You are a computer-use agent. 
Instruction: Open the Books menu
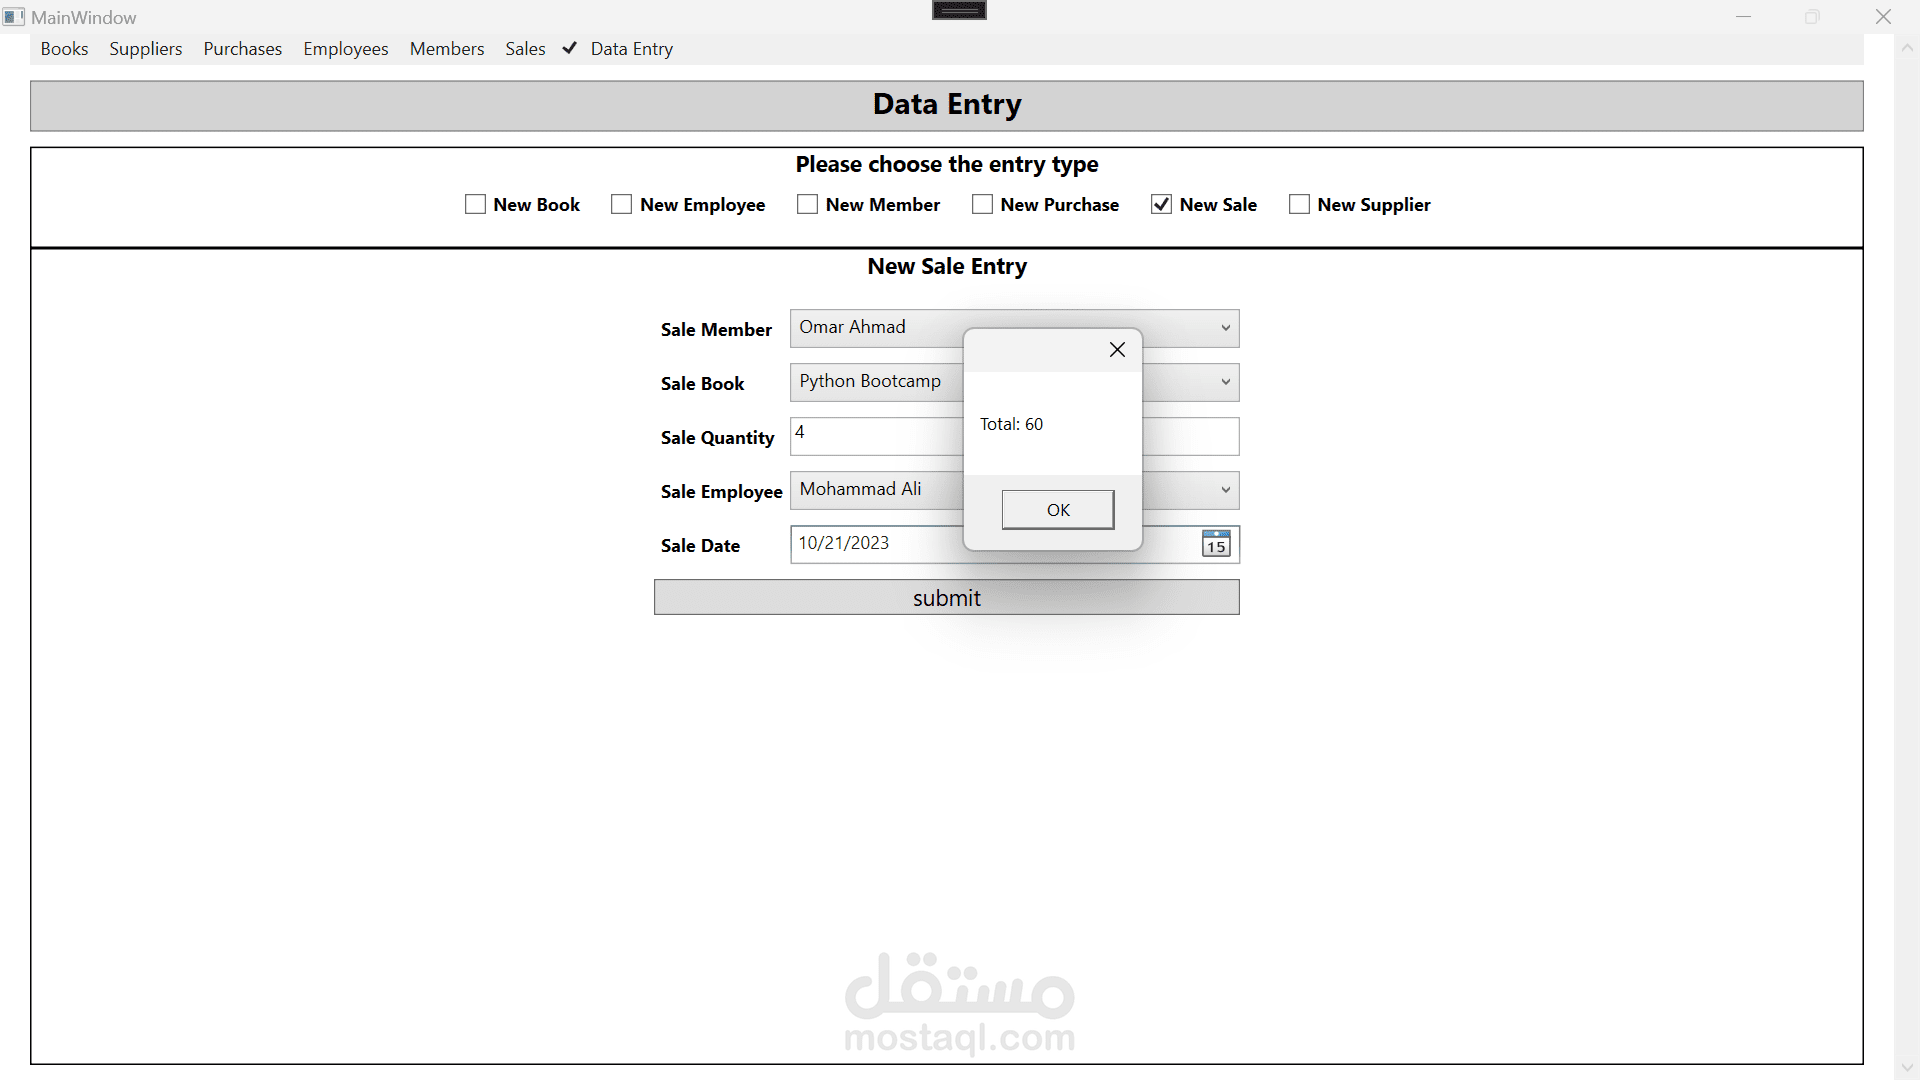point(64,49)
